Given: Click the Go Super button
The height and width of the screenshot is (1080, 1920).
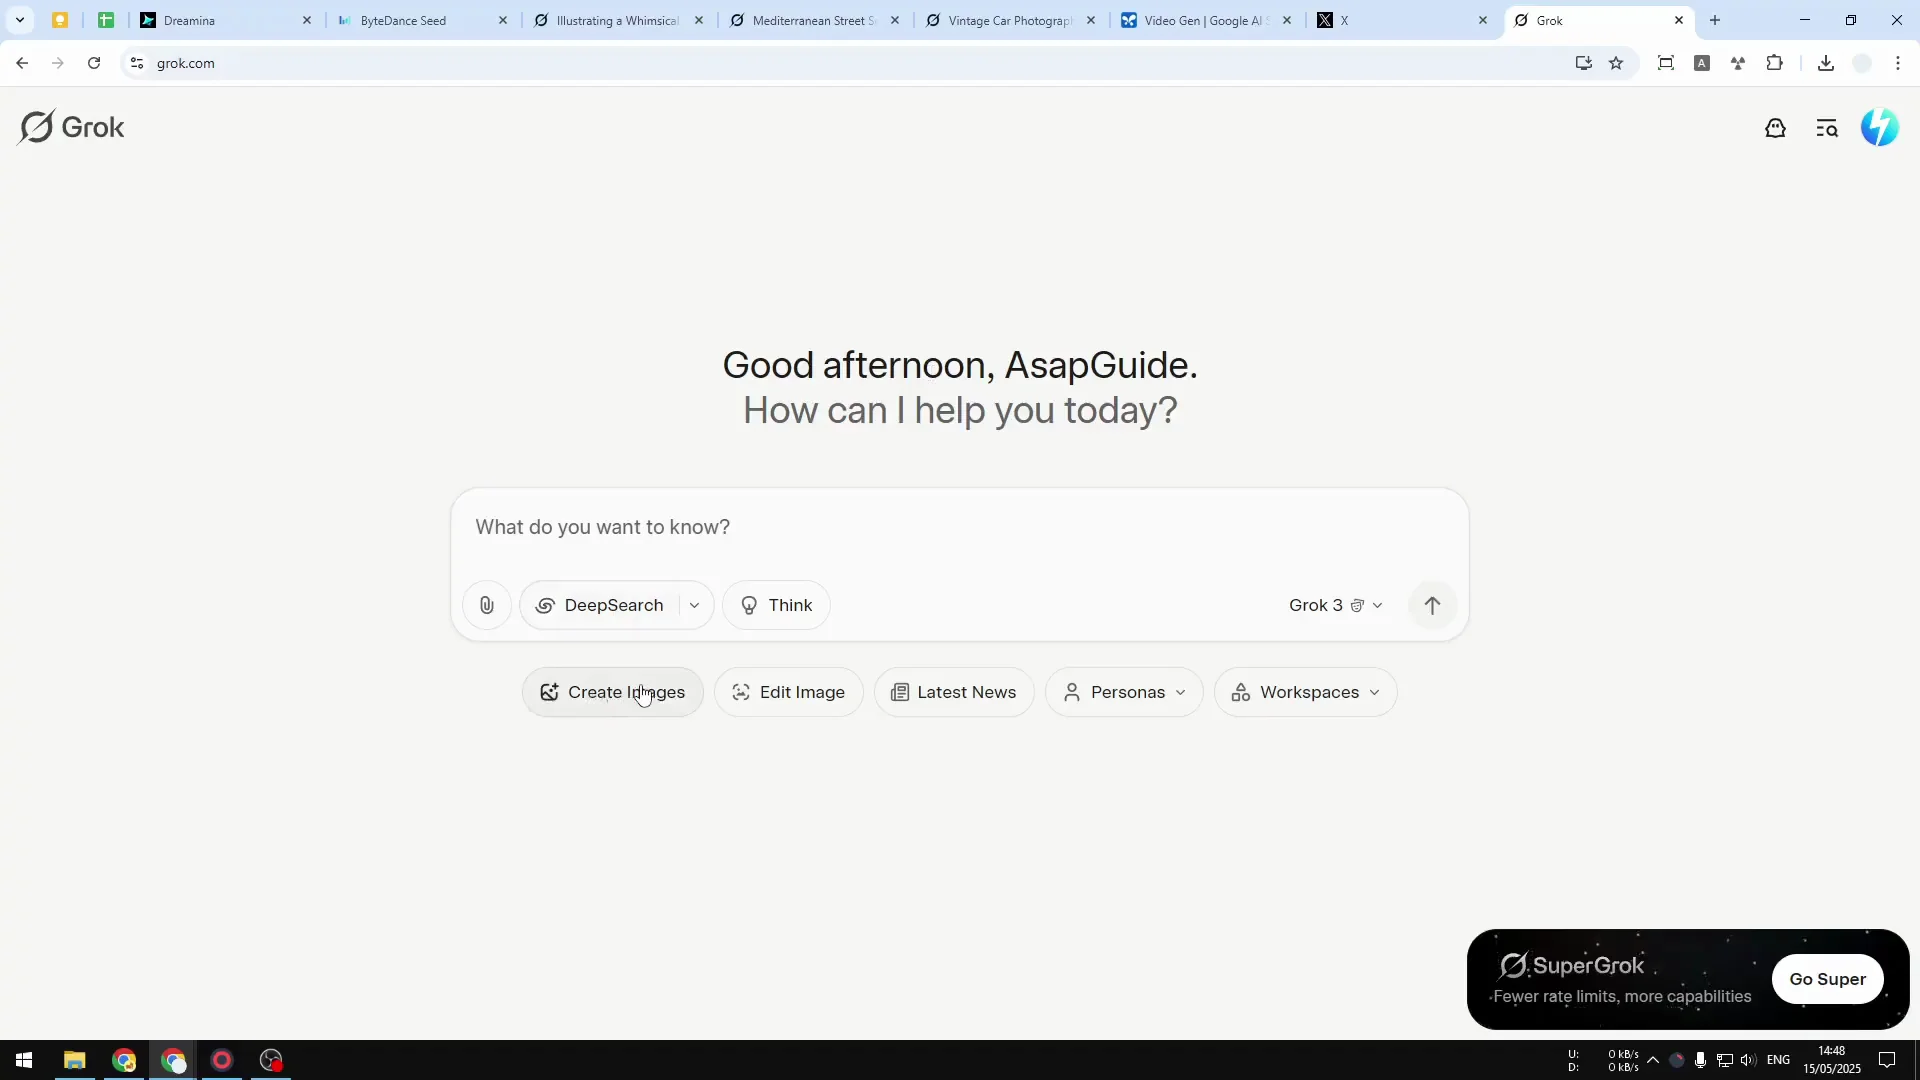Looking at the screenshot, I should coord(1828,979).
